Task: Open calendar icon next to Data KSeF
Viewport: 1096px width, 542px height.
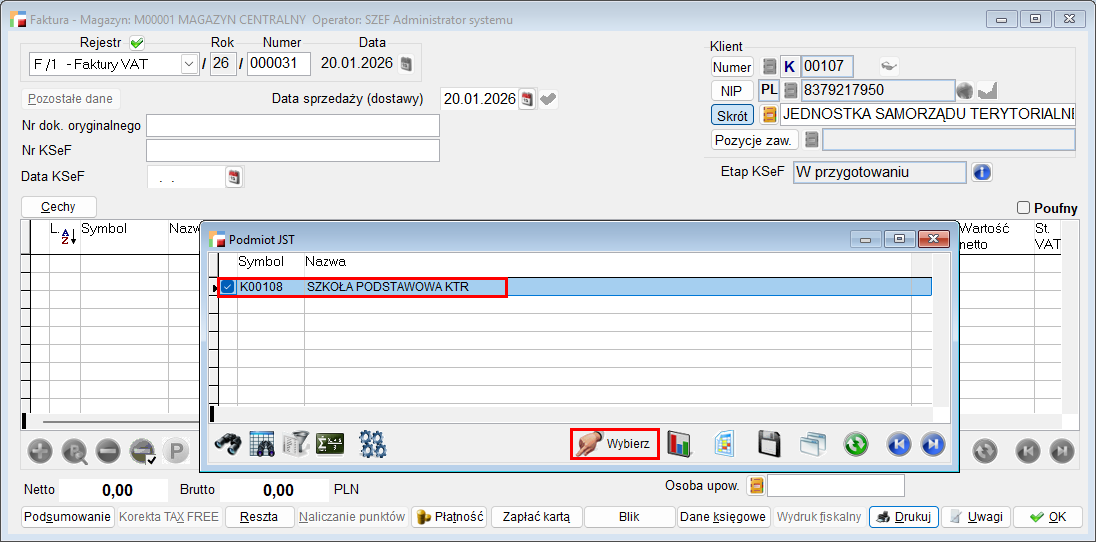Action: (235, 177)
